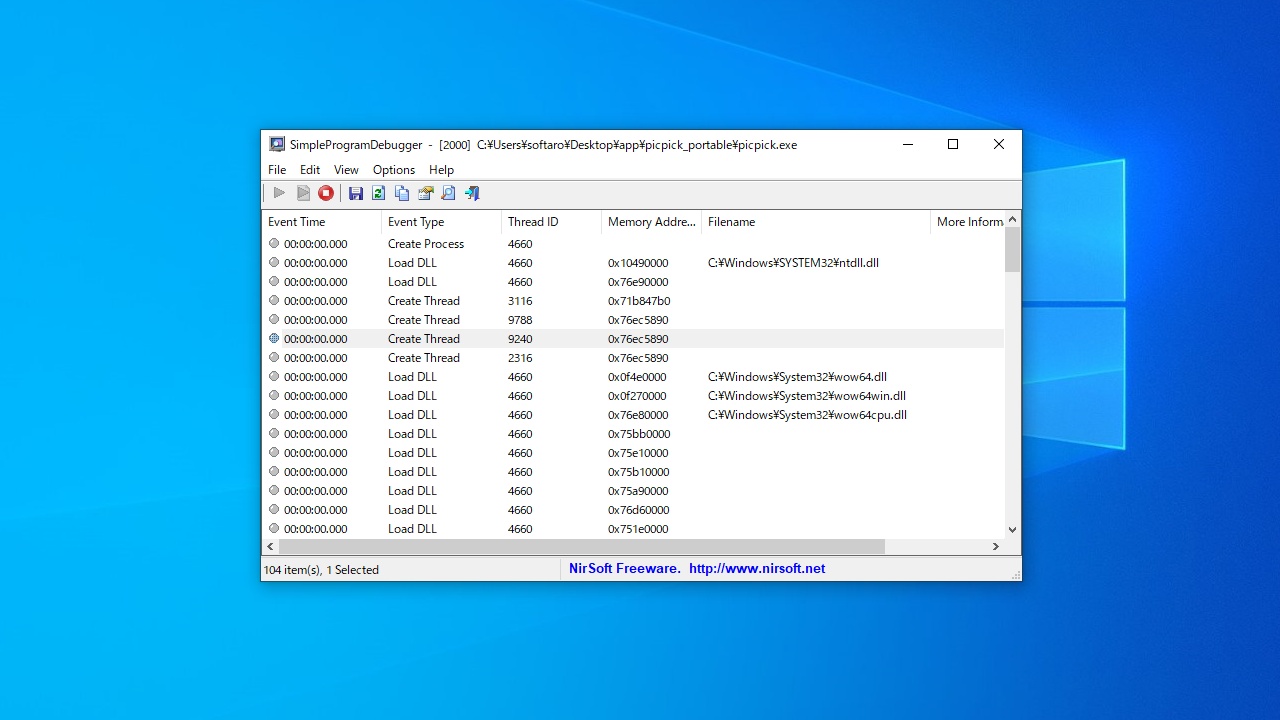This screenshot has height=720, width=1280.
Task: Copy selected items using the copy icon
Action: (402, 193)
